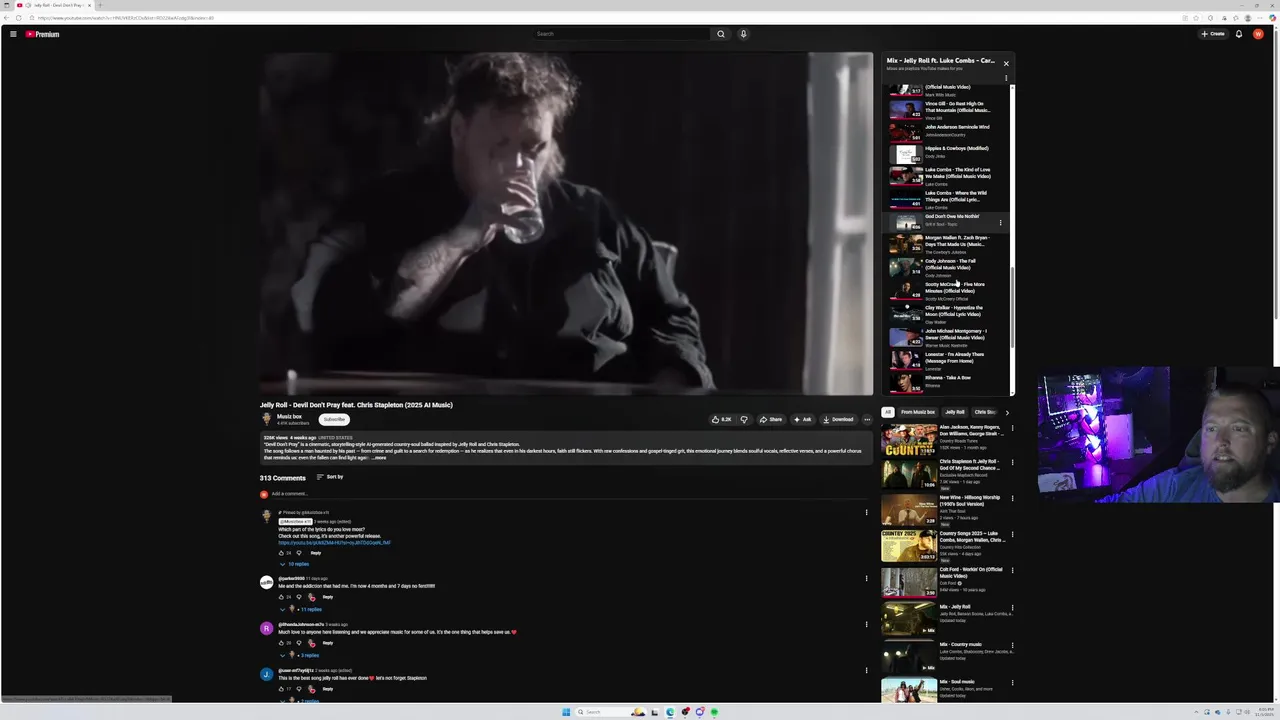Open the comments Sort by dropdown

[x=330, y=477]
